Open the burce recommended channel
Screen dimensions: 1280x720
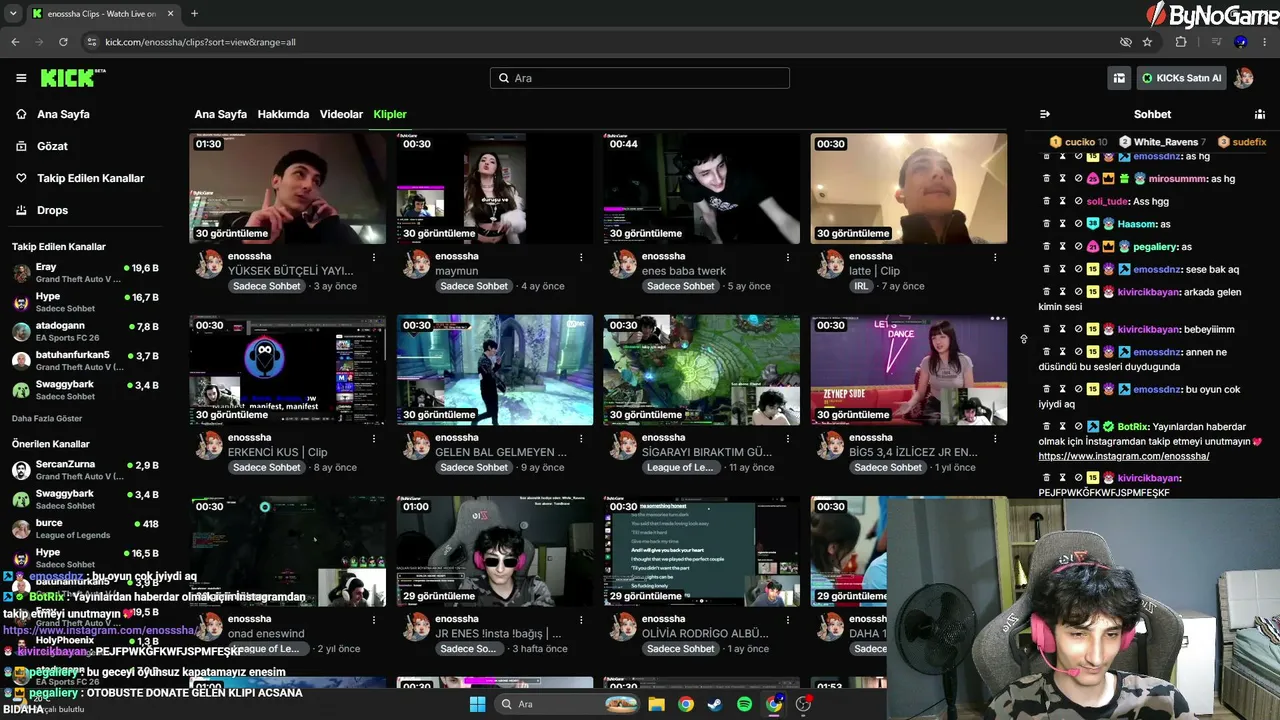point(85,528)
